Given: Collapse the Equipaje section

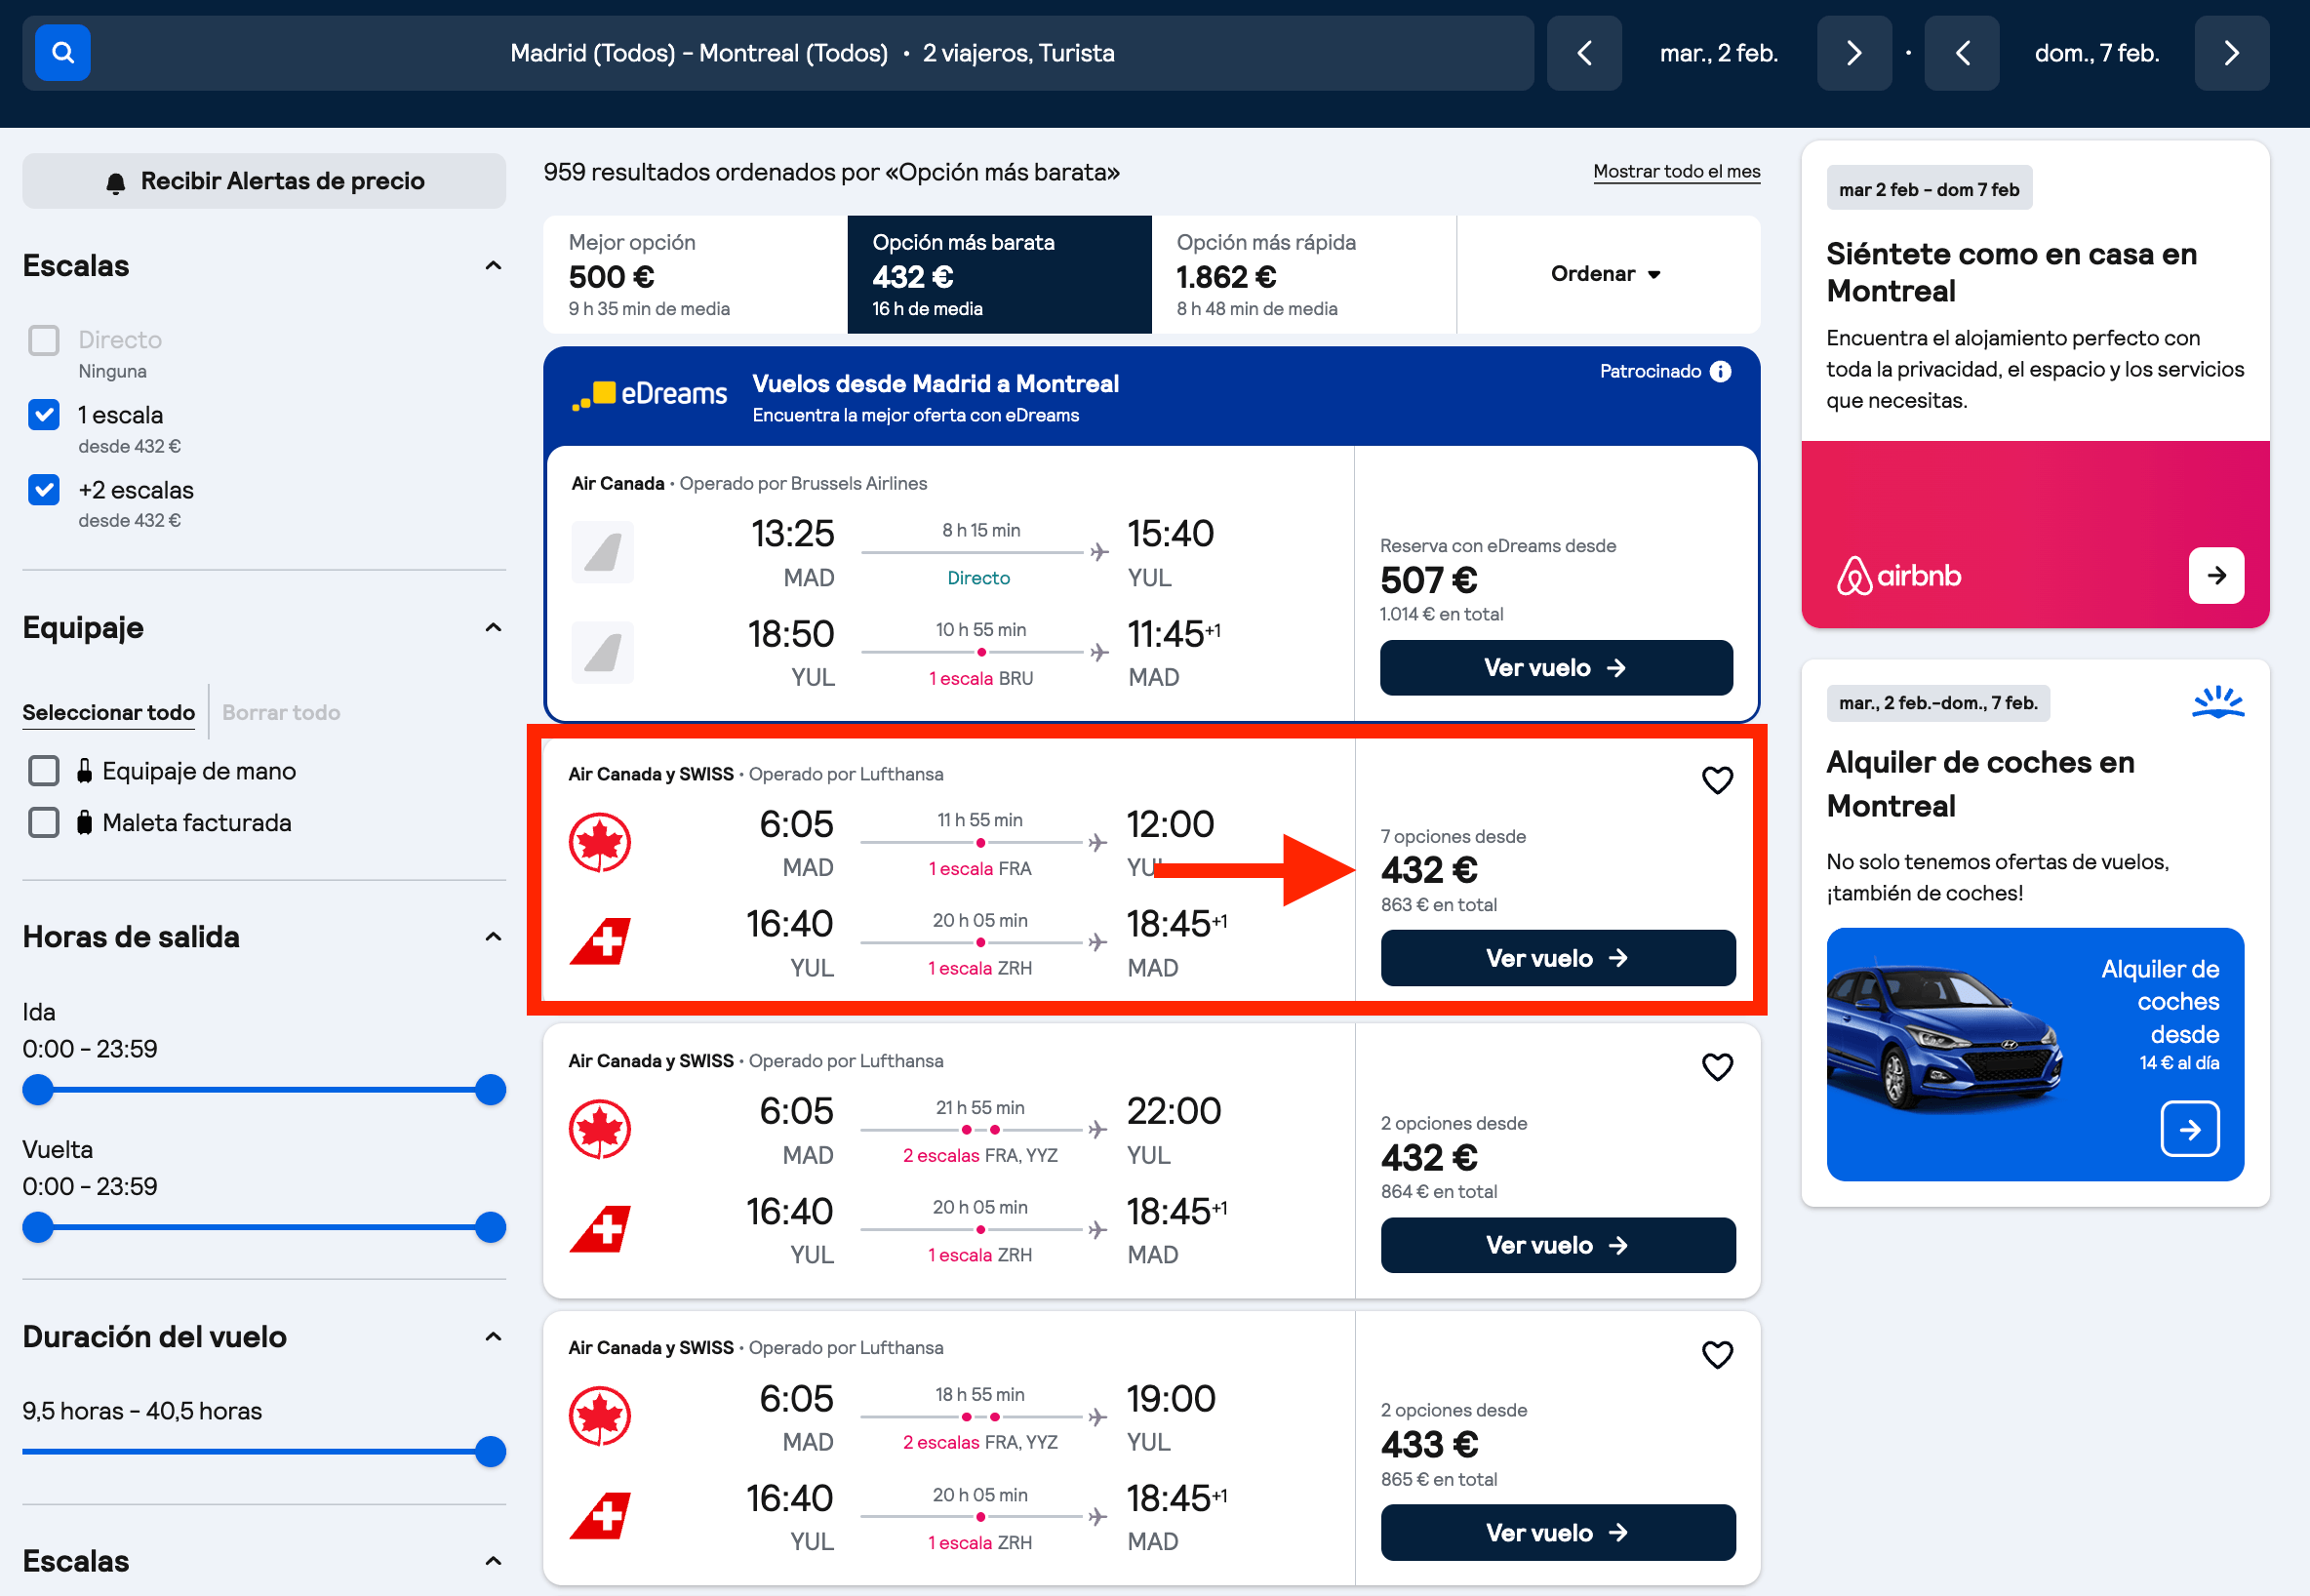Looking at the screenshot, I should coord(493,628).
